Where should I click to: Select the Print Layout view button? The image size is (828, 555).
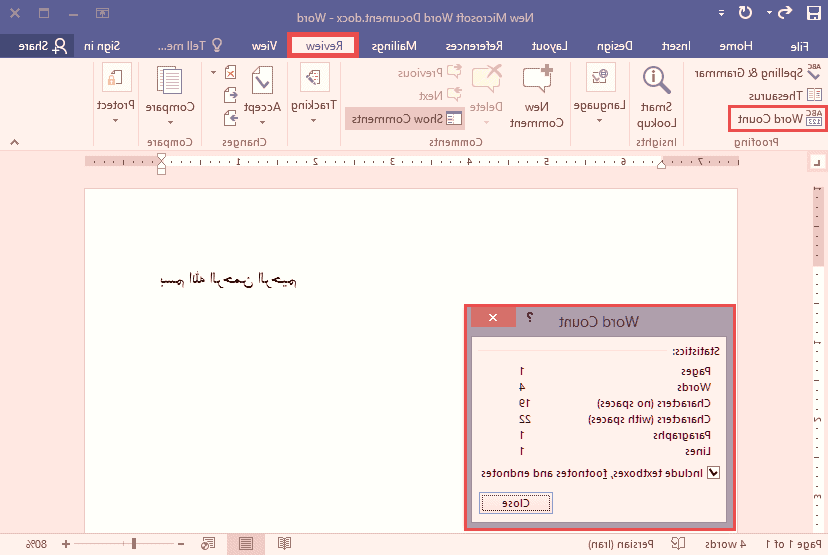click(245, 544)
